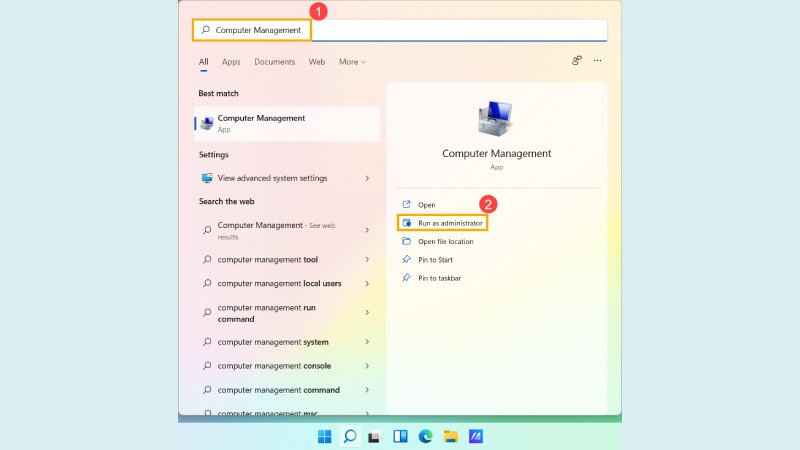Expand computer management tool chevron
Viewport: 800px width, 450px height.
[x=367, y=259]
